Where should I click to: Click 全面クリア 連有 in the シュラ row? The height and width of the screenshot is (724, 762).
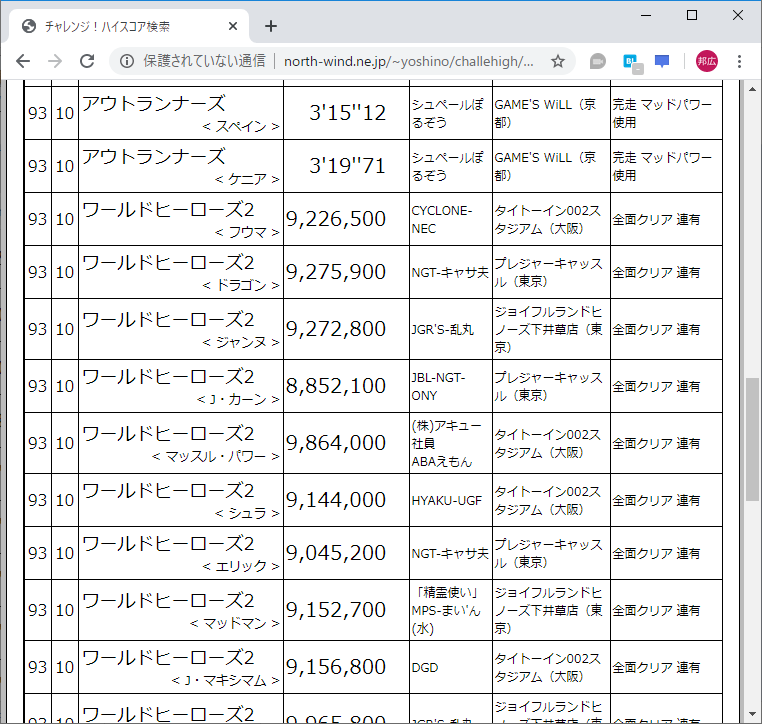[656, 500]
